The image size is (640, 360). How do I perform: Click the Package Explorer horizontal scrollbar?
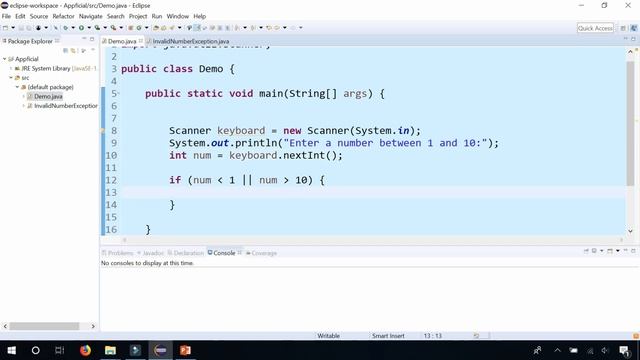tap(44, 326)
